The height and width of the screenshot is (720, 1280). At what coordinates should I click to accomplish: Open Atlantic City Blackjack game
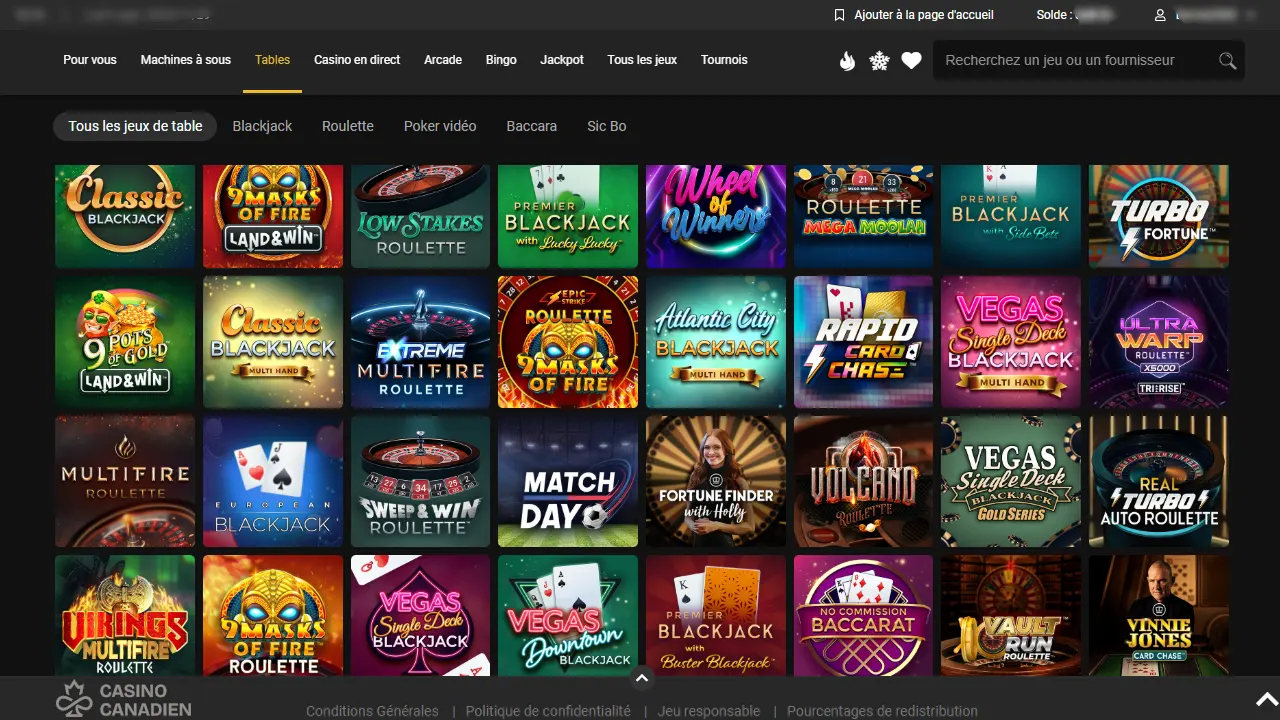[716, 342]
